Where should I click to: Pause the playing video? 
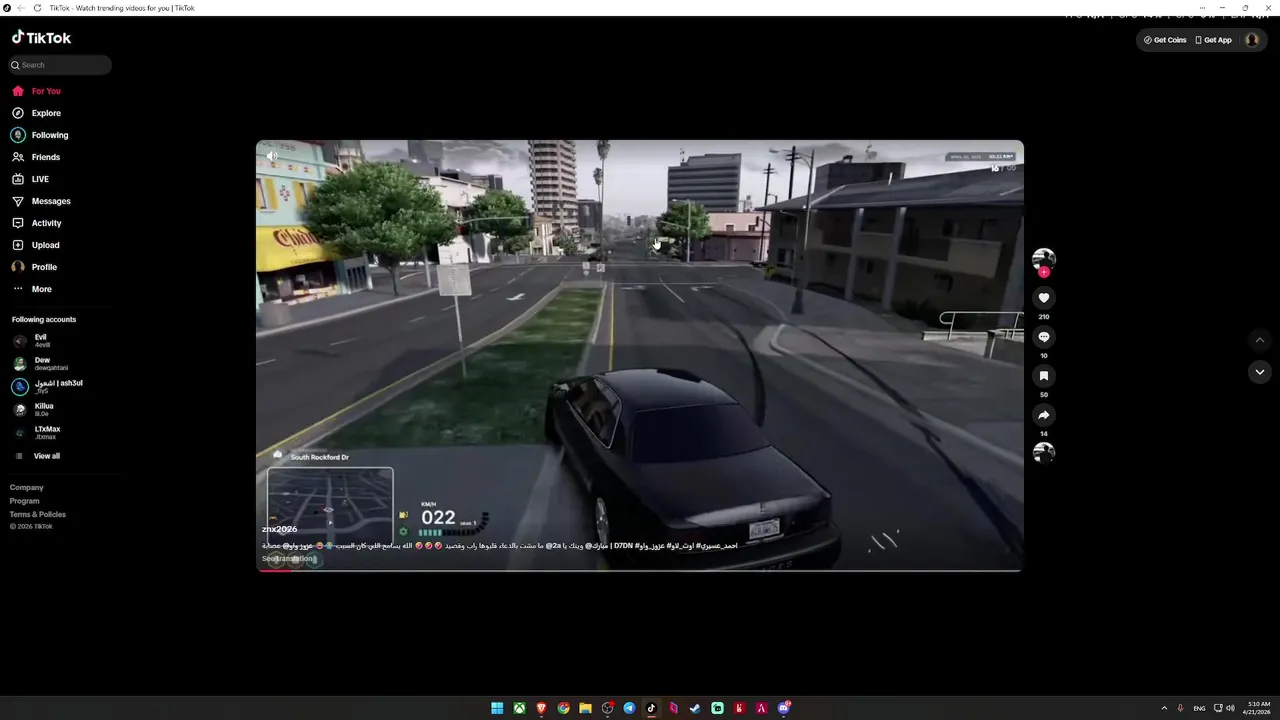(640, 355)
